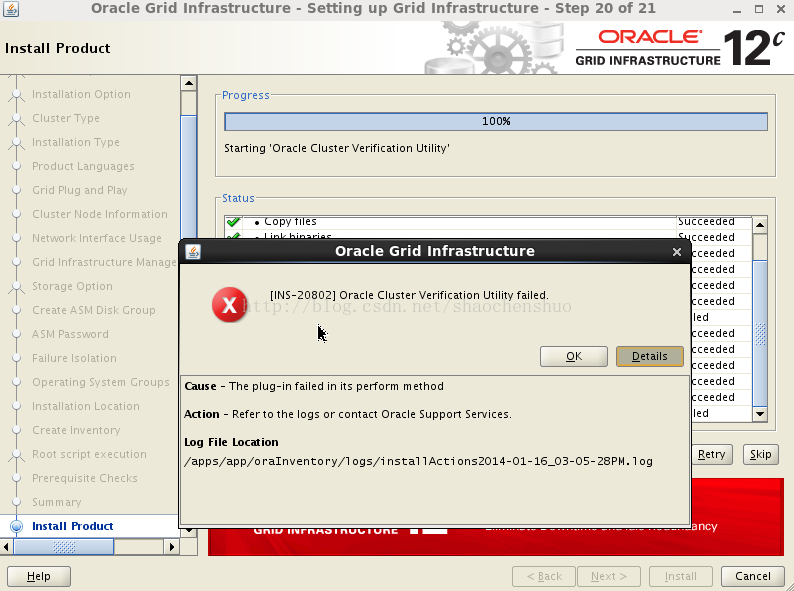Toggle the Details button in error dialog
Viewport: 794px width, 591px height.
pos(650,356)
